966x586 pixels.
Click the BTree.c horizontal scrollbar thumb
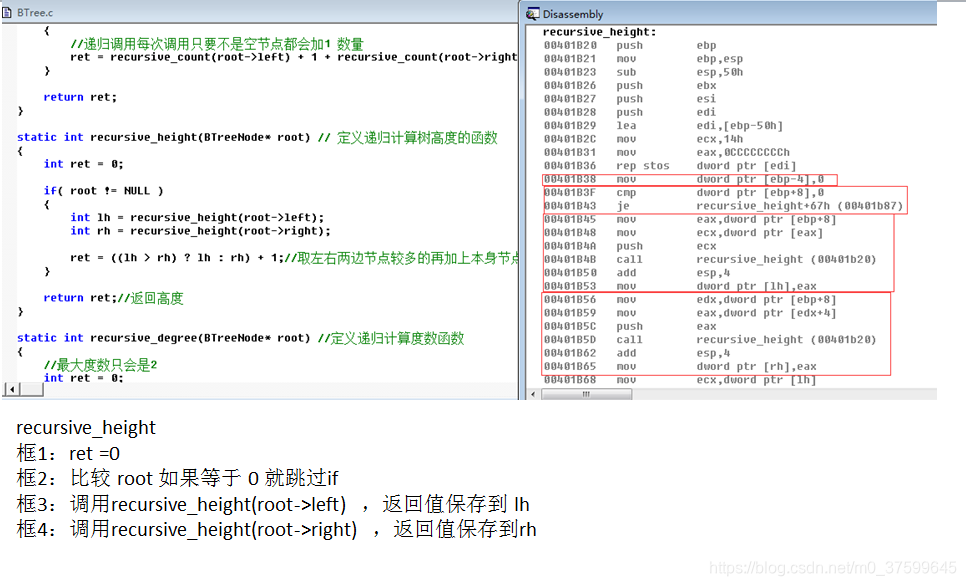click(31, 389)
